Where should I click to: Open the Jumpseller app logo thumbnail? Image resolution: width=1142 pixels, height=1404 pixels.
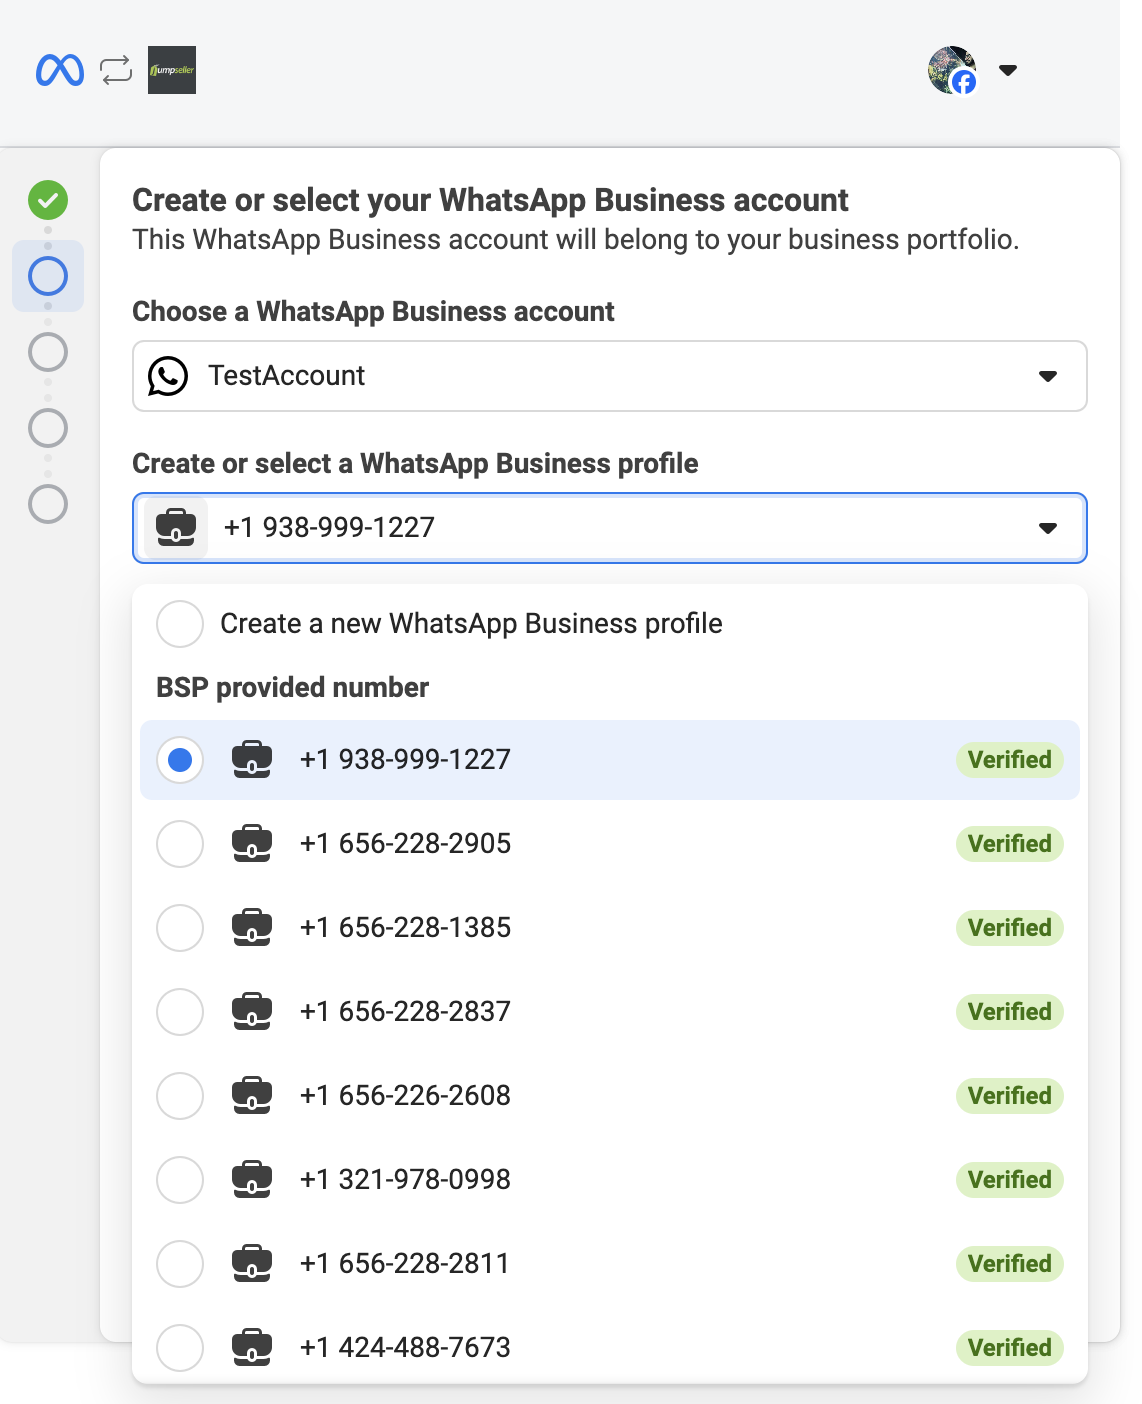[x=172, y=70]
